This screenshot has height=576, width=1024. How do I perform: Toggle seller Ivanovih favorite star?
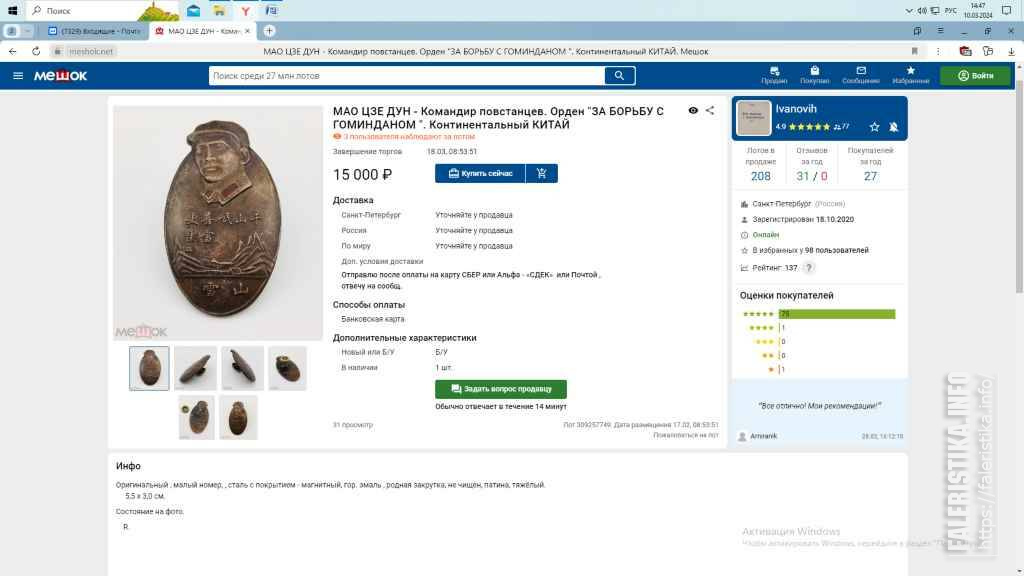click(874, 127)
